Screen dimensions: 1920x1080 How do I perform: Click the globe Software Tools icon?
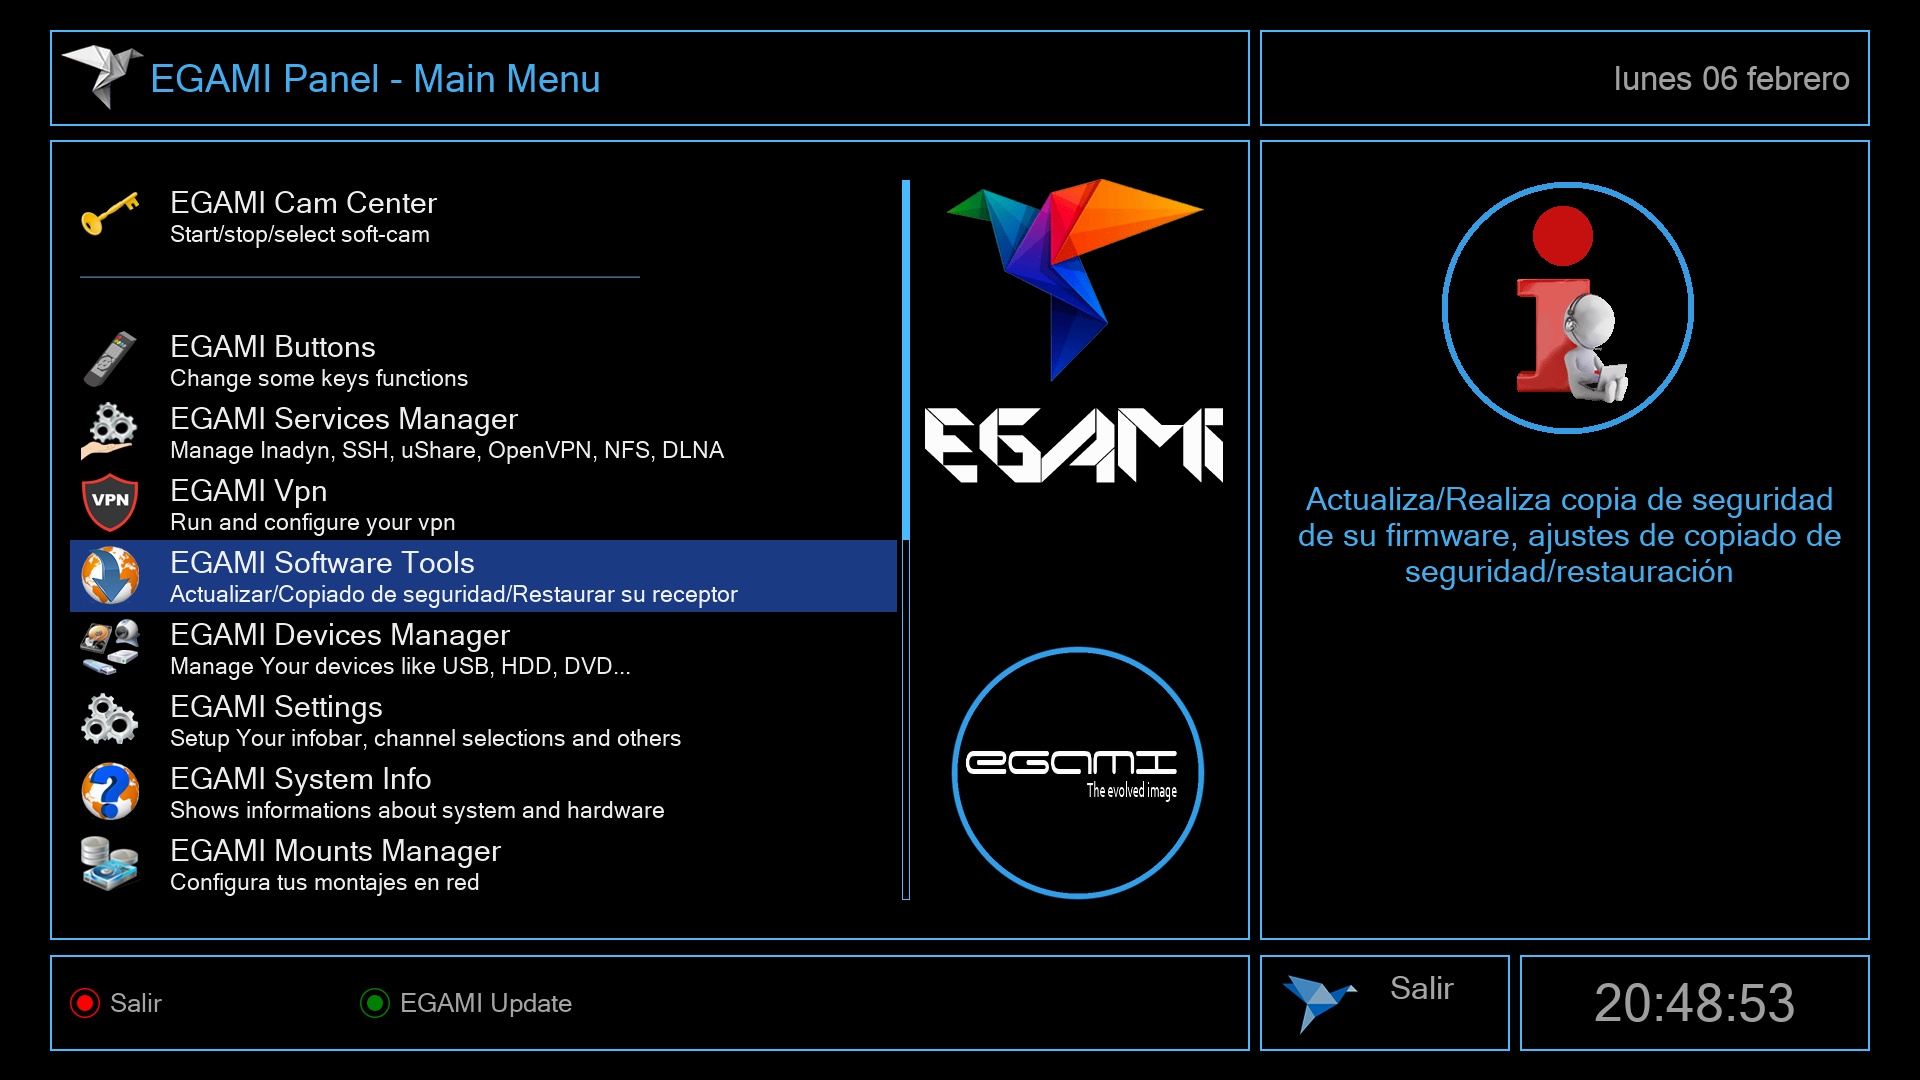click(x=110, y=575)
